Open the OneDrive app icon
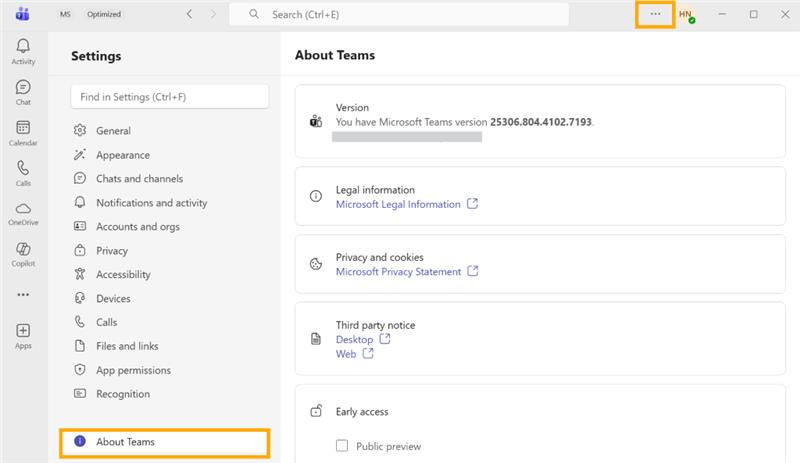Viewport: 800px width, 463px height. [x=23, y=212]
